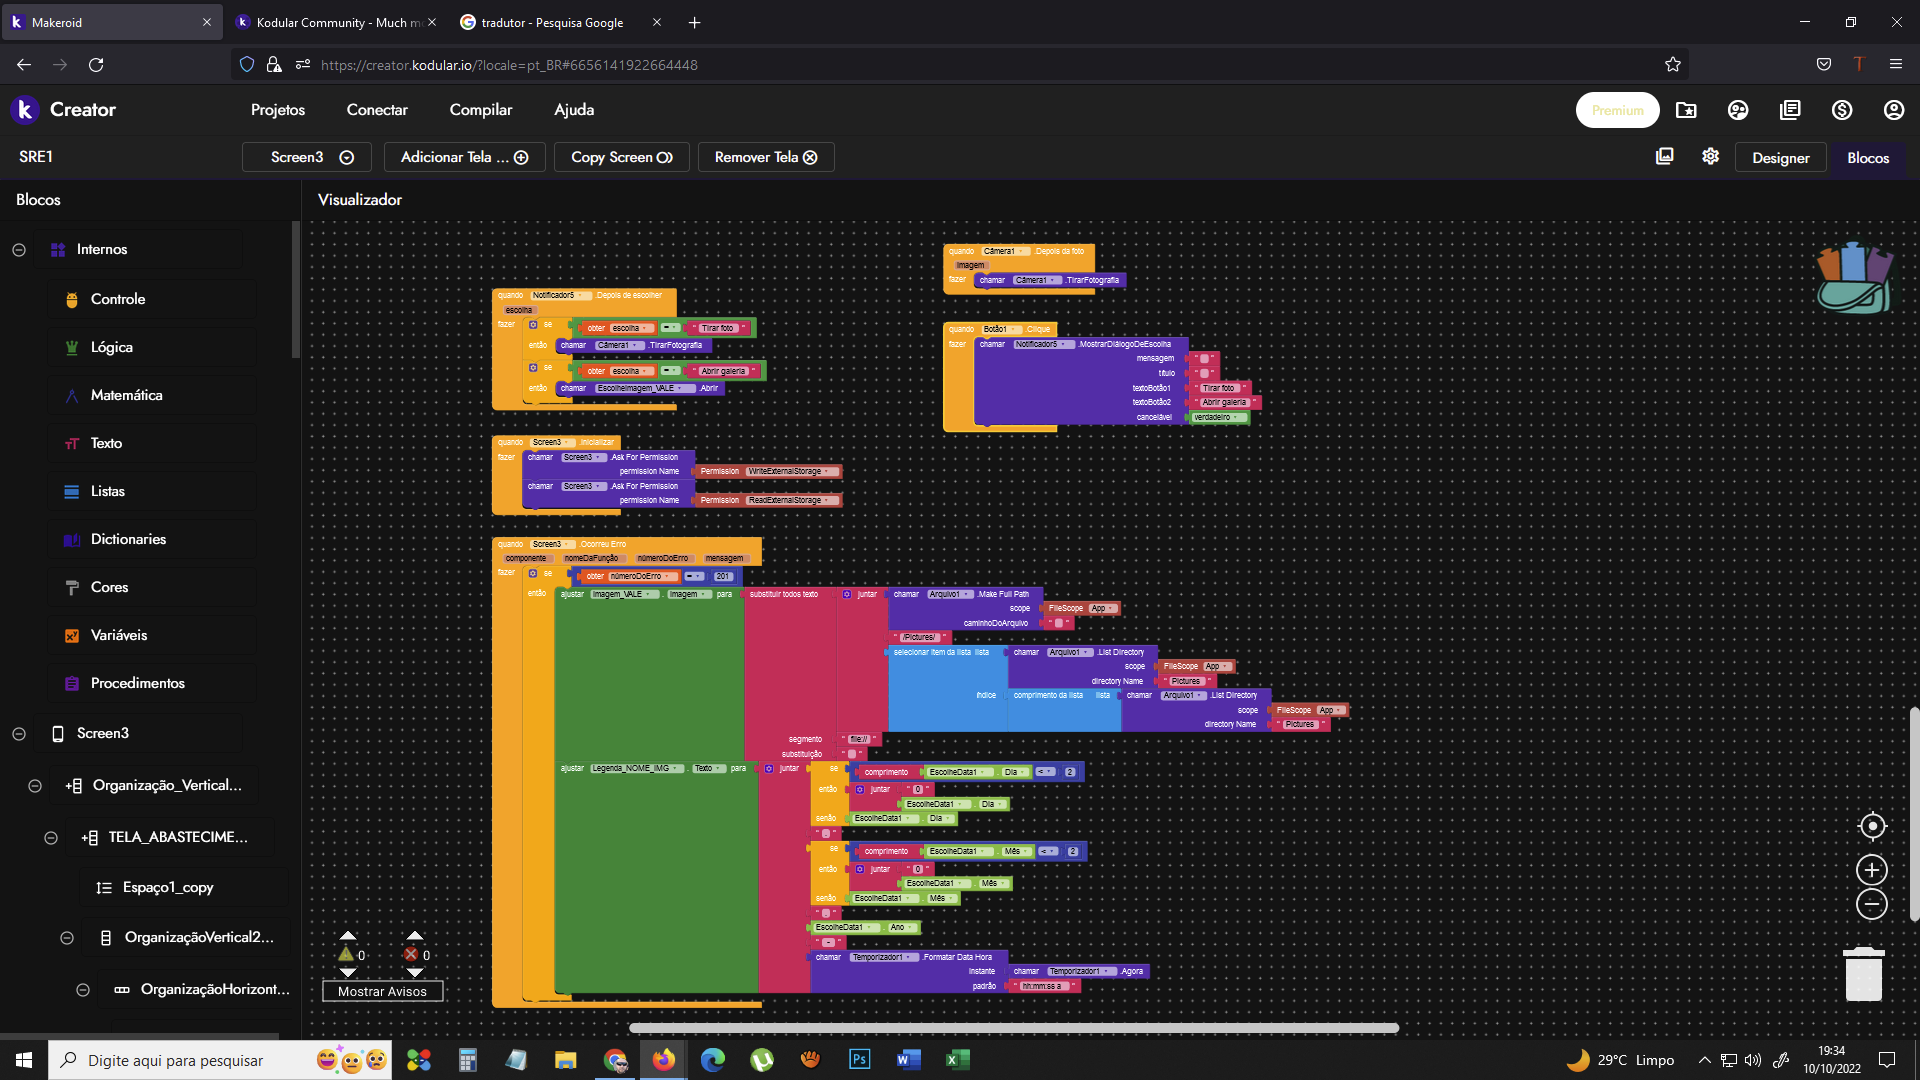Jump to next error arrow
Image resolution: width=1920 pixels, height=1080 pixels.
415,972
